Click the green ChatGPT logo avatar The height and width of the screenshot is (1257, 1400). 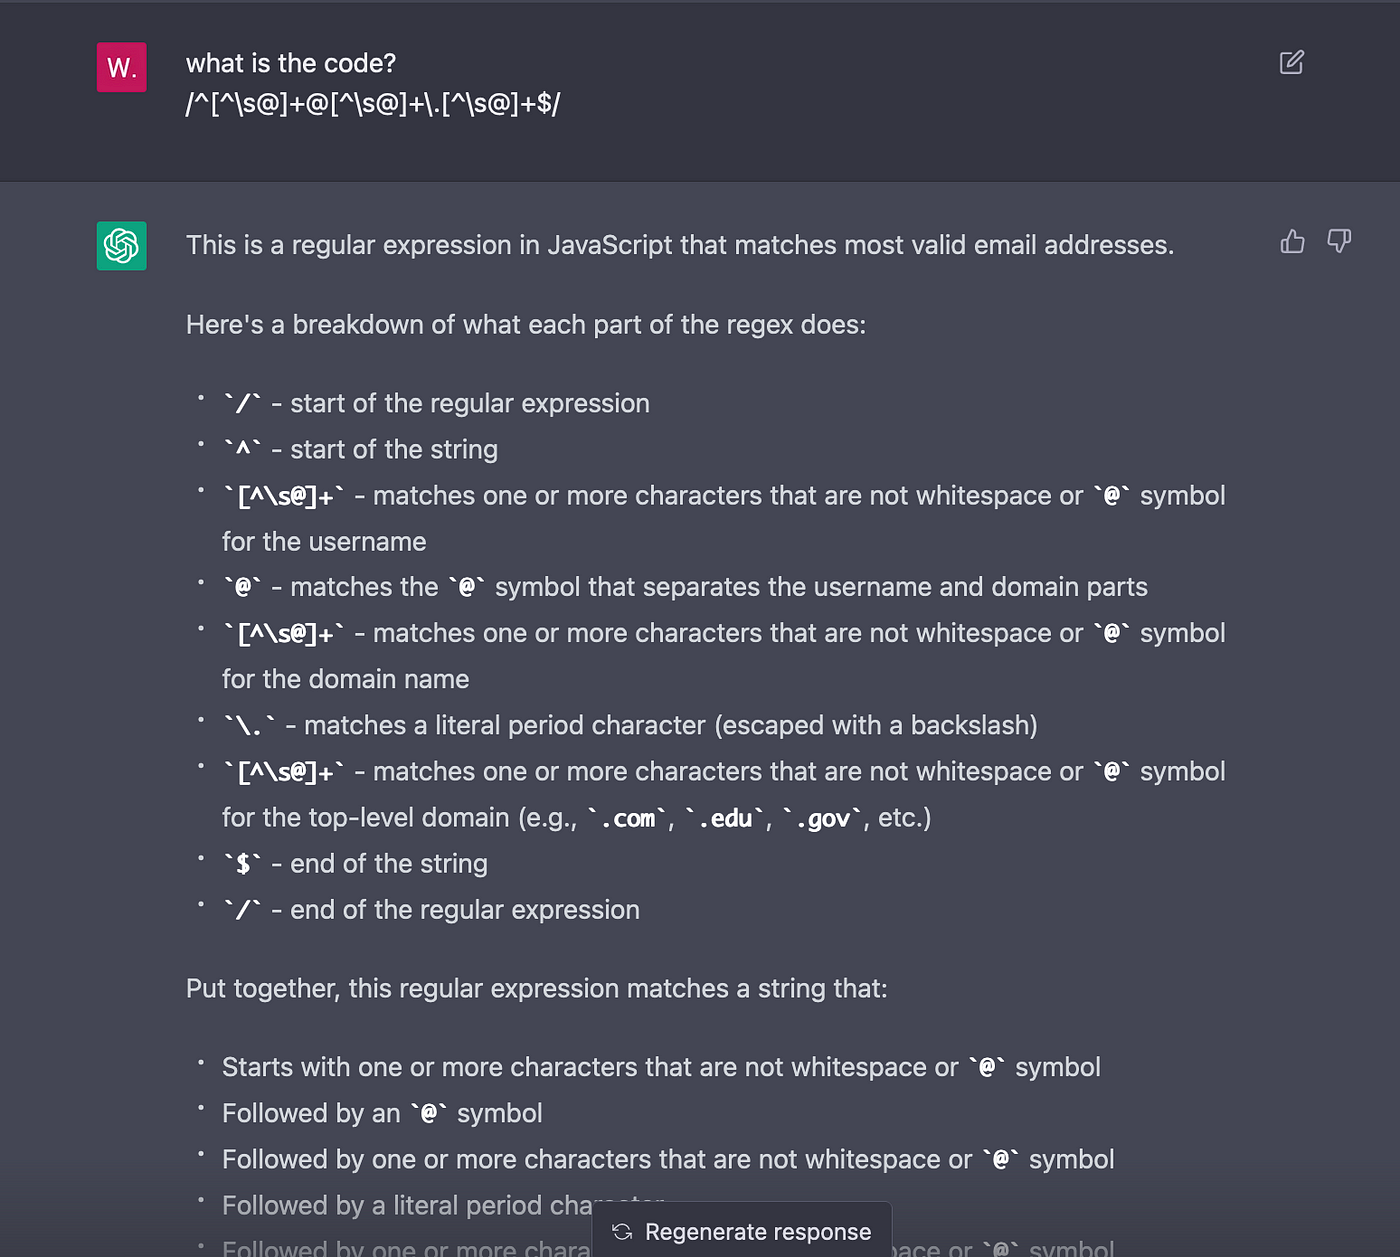[122, 246]
